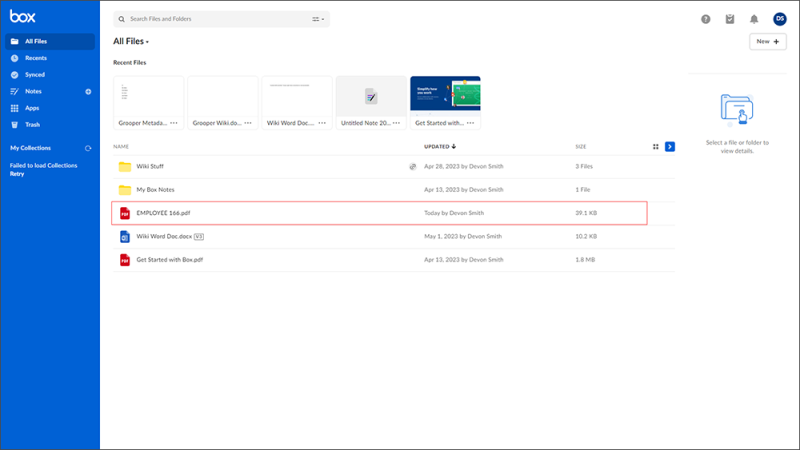The width and height of the screenshot is (800, 450).
Task: Click the All Files folder icon
Action: click(14, 41)
